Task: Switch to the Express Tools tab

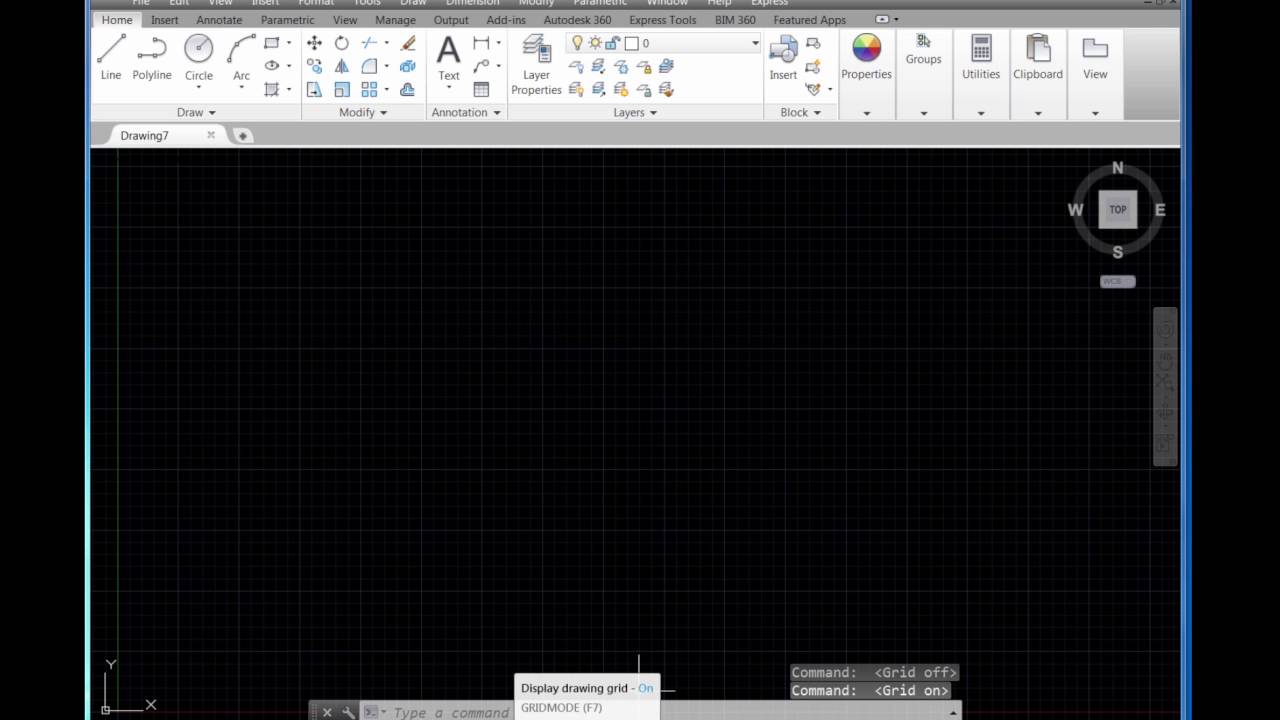Action: [x=663, y=20]
